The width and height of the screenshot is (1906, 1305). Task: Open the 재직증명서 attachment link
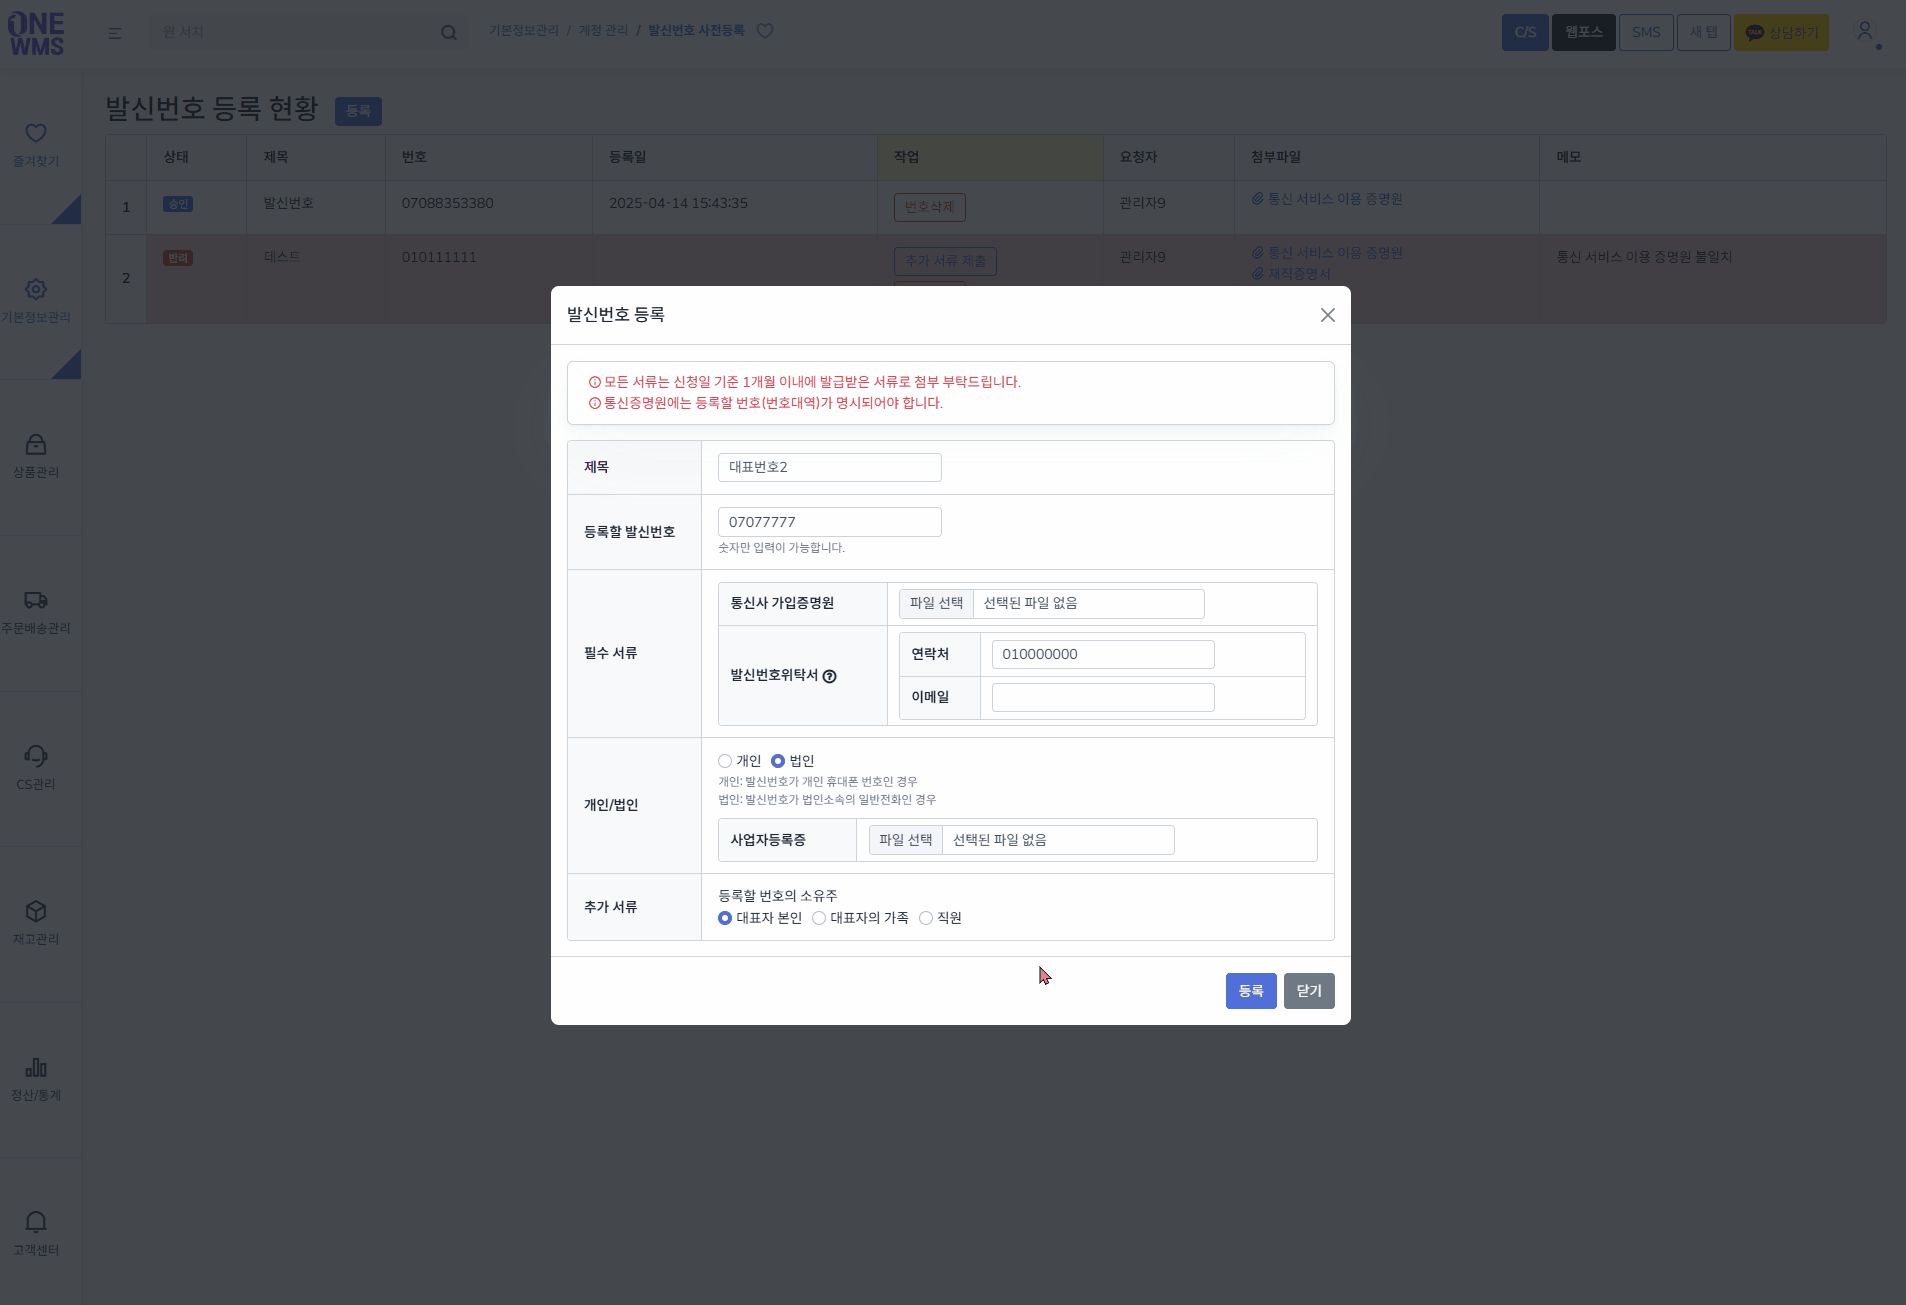[x=1291, y=274]
